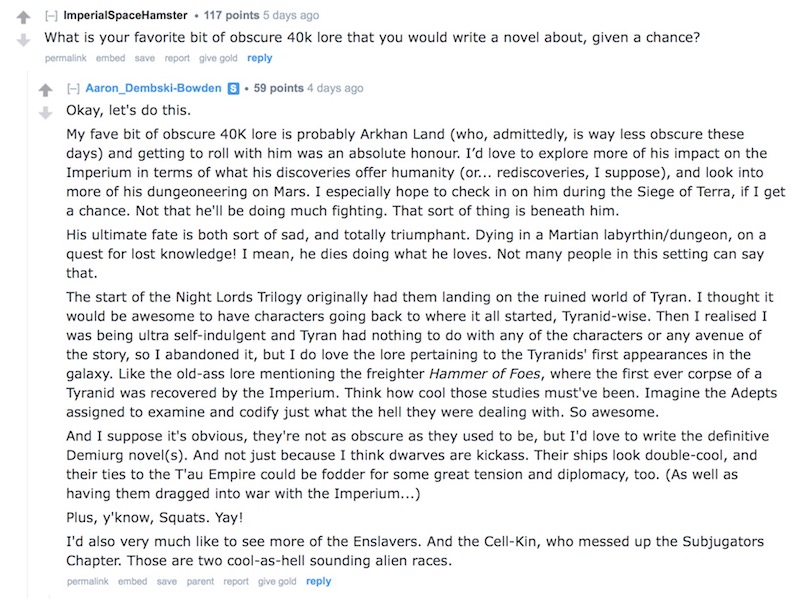Go to parent of Aaron's reply
800x599 pixels.
tap(200, 582)
